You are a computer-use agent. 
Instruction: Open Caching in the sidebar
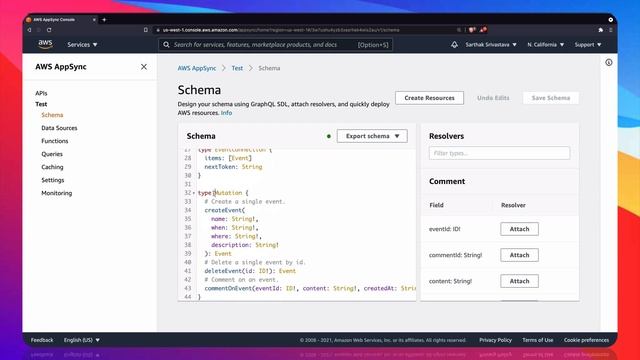click(x=52, y=167)
